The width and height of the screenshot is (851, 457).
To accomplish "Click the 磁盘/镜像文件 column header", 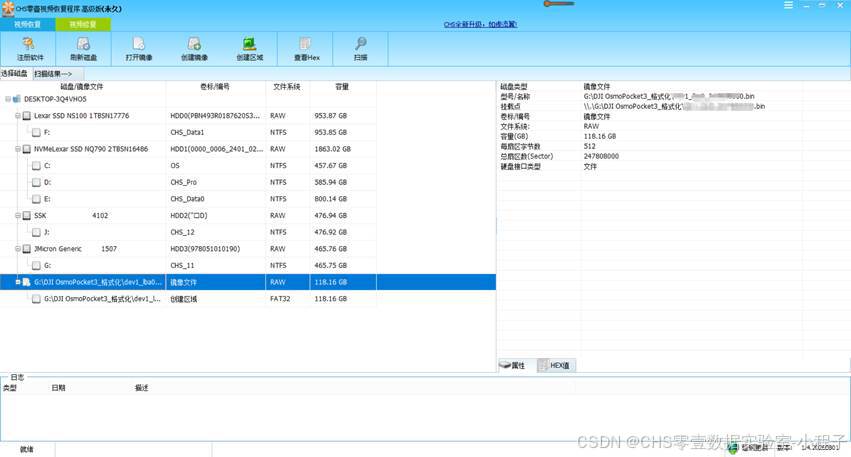I will pyautogui.click(x=82, y=87).
